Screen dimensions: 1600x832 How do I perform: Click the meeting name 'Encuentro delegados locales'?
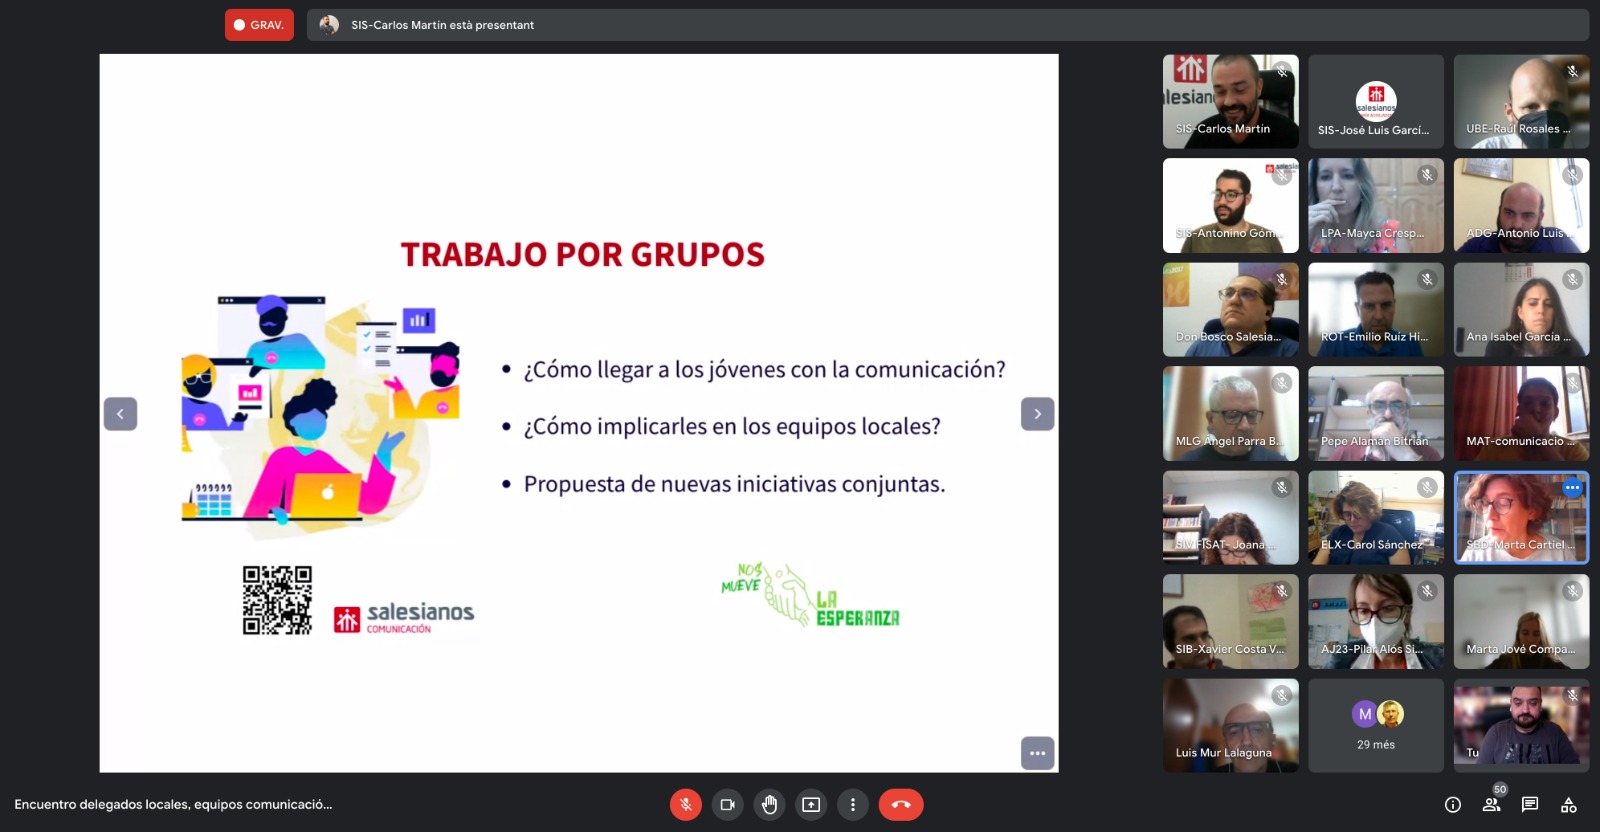coord(173,804)
